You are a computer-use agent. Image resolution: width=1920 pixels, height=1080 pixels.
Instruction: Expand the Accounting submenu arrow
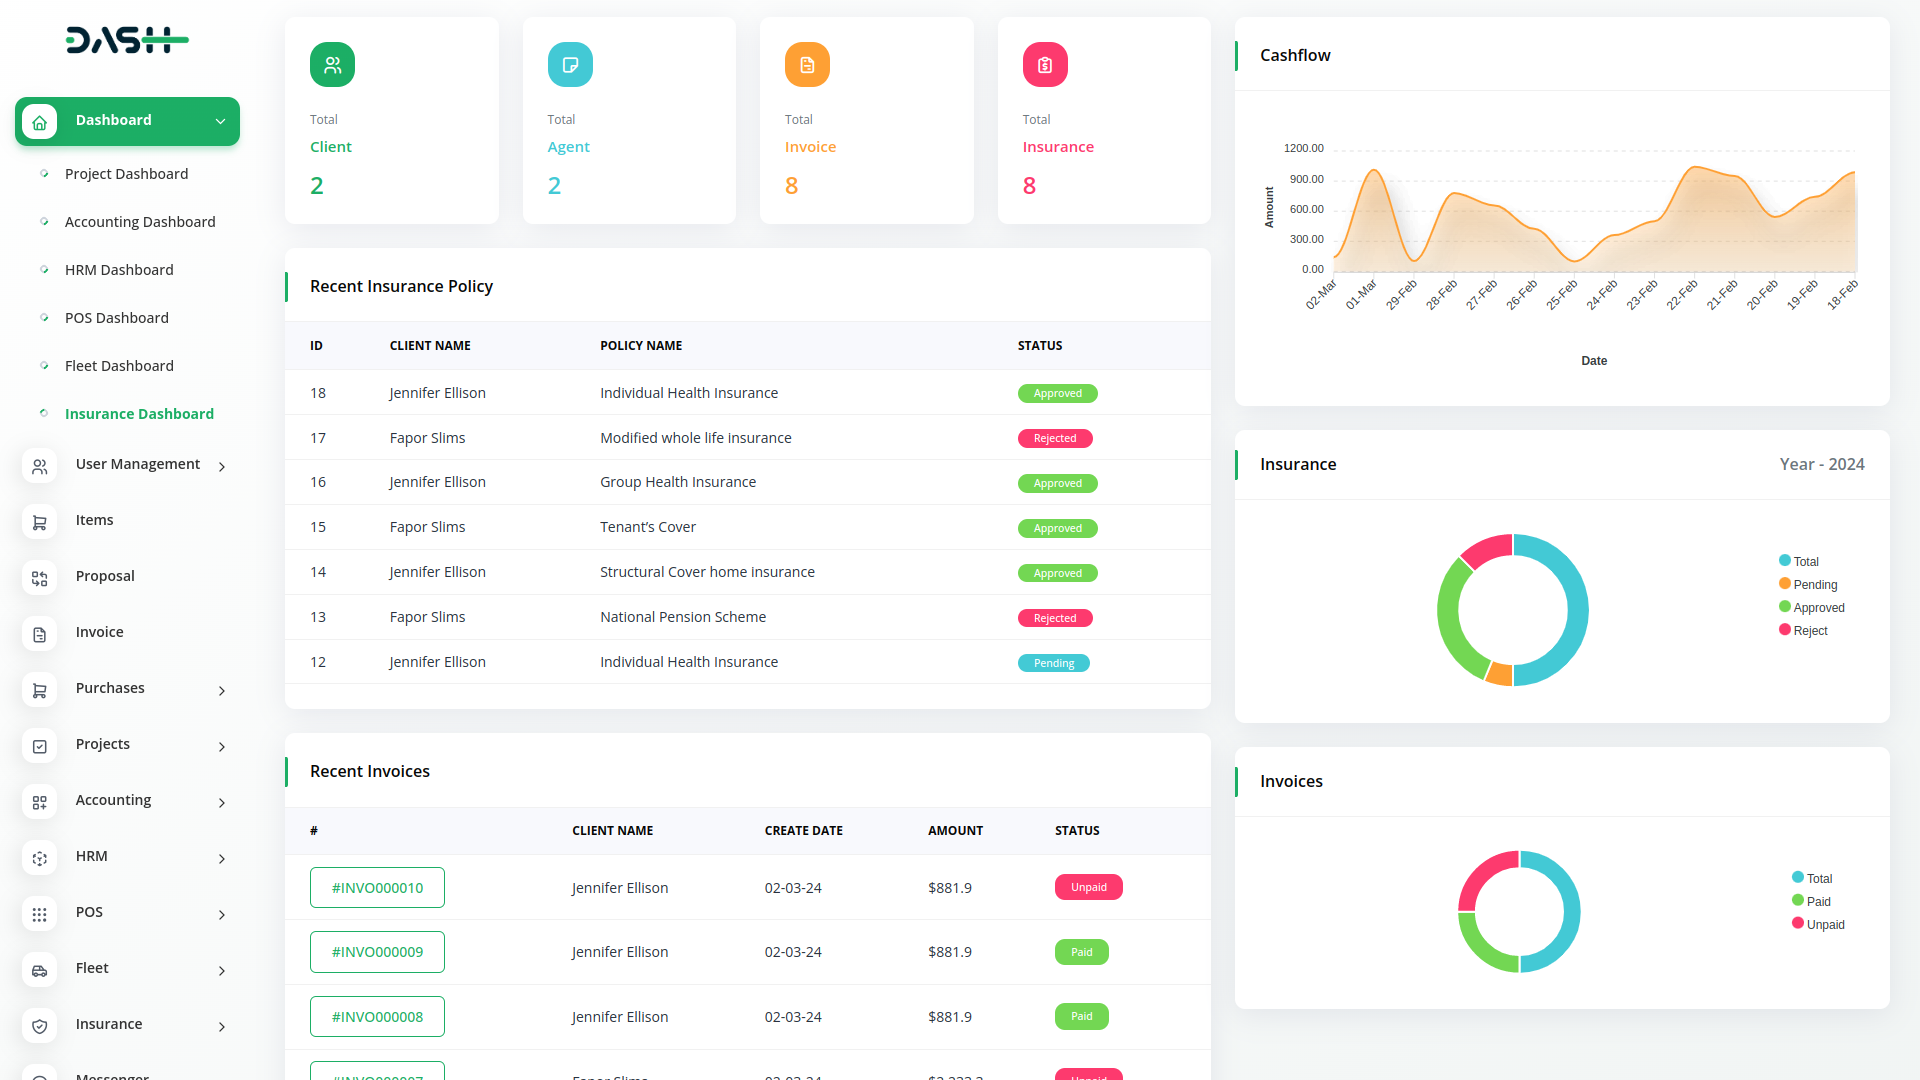coord(222,803)
